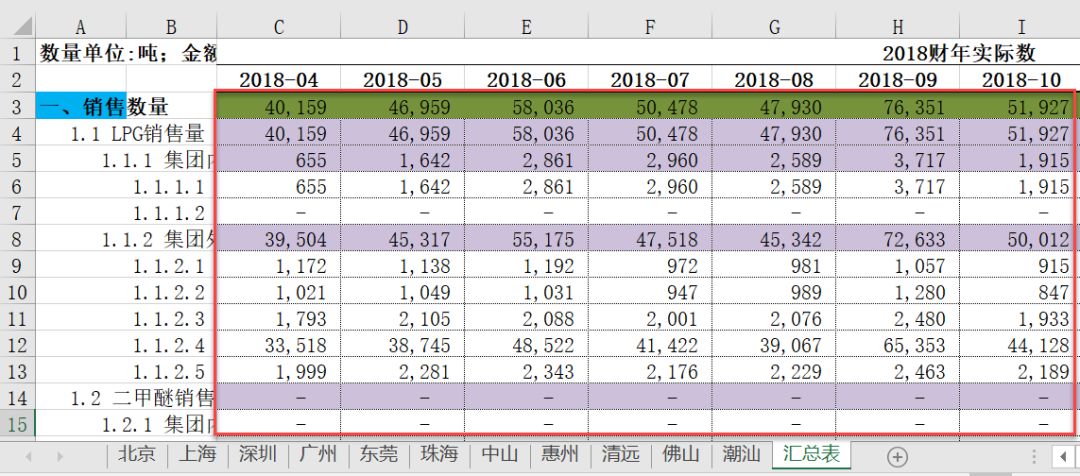Go to the 广州 sheet tab
1080x476 pixels.
318,454
